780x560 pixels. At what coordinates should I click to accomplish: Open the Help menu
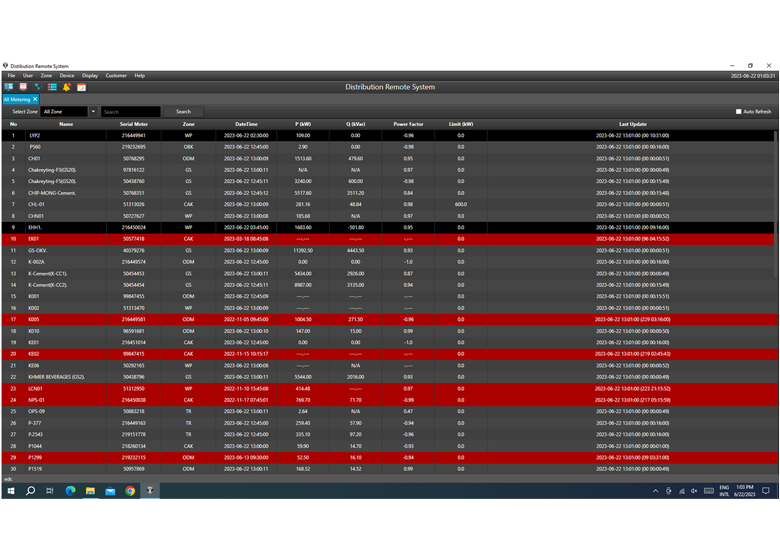pos(140,76)
